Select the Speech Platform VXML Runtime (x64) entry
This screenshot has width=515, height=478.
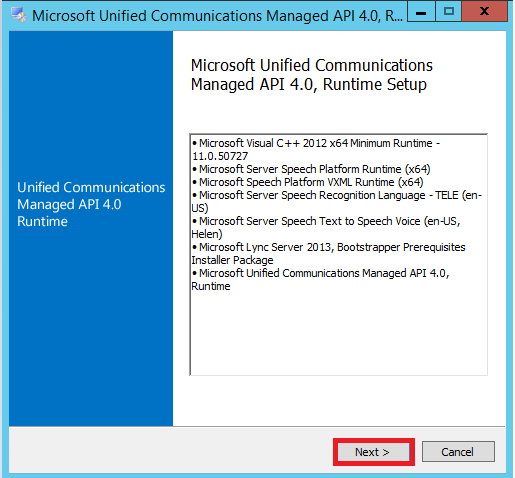click(x=308, y=182)
